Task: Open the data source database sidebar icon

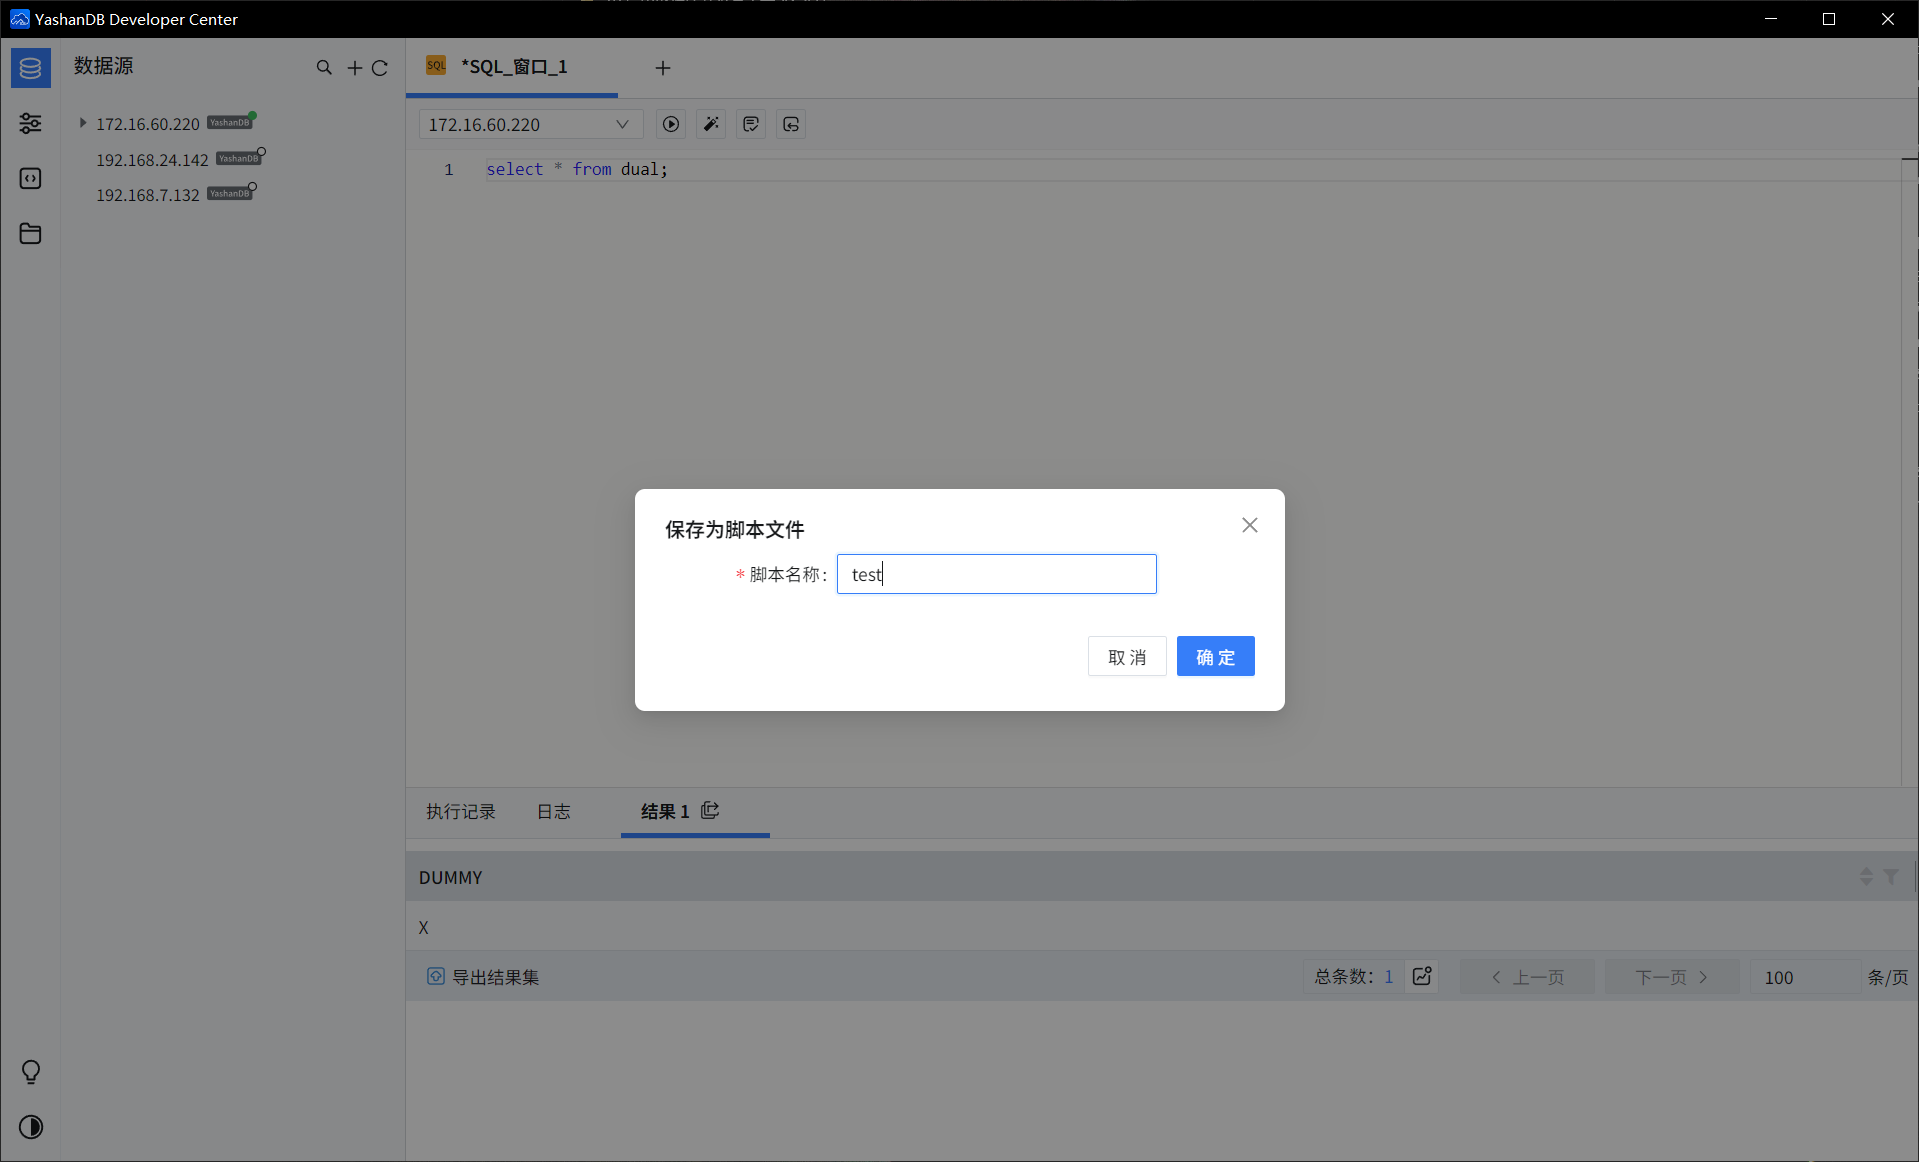Action: (x=30, y=68)
